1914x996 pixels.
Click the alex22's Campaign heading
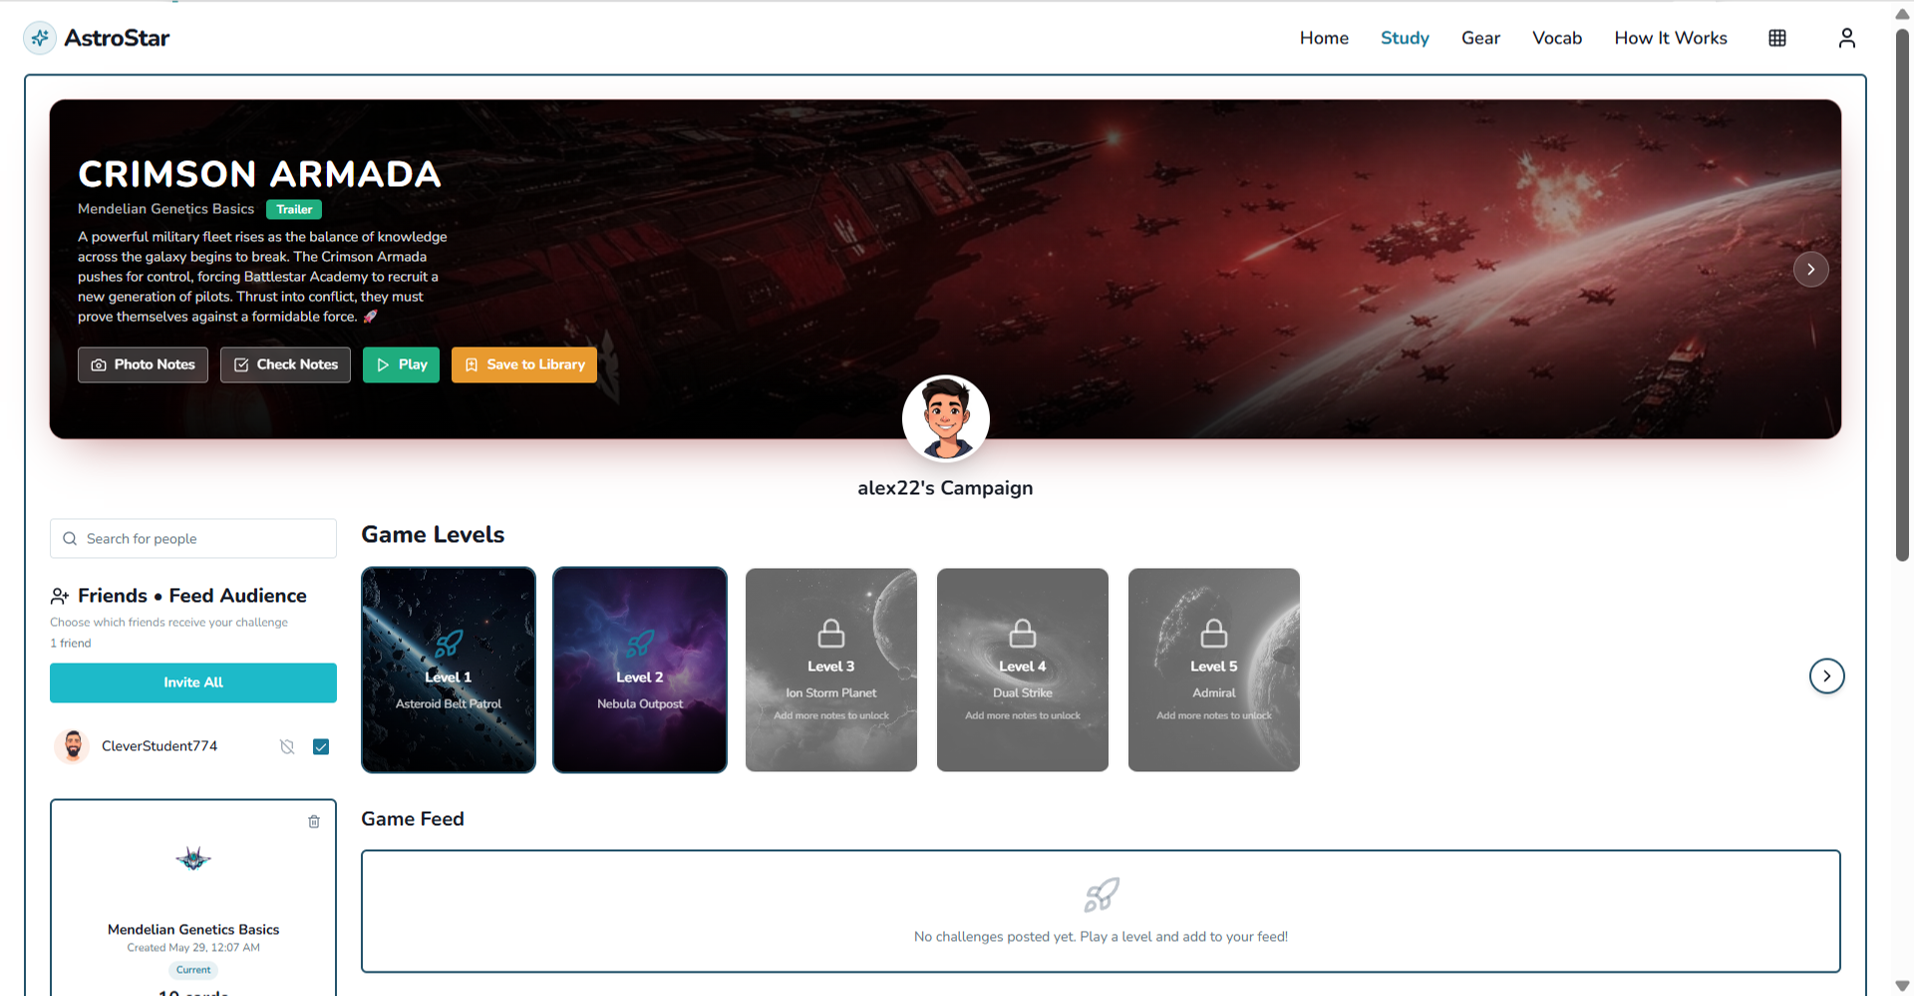(945, 488)
